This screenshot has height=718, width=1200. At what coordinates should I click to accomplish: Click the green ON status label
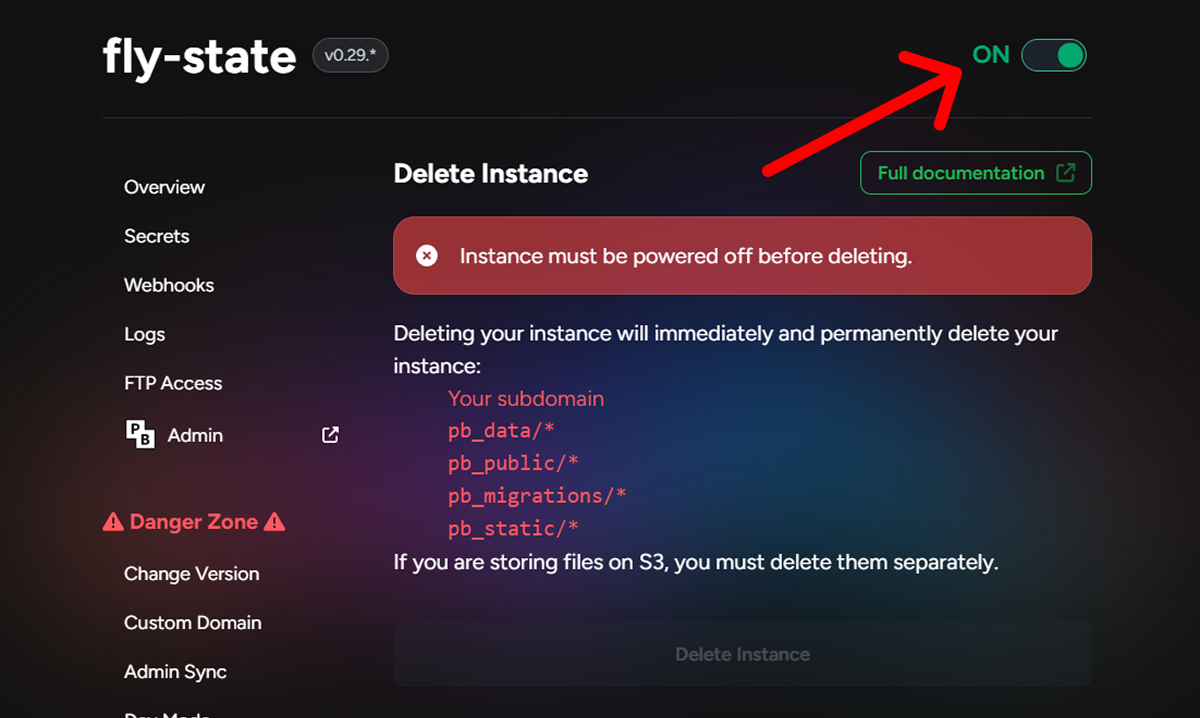point(991,55)
